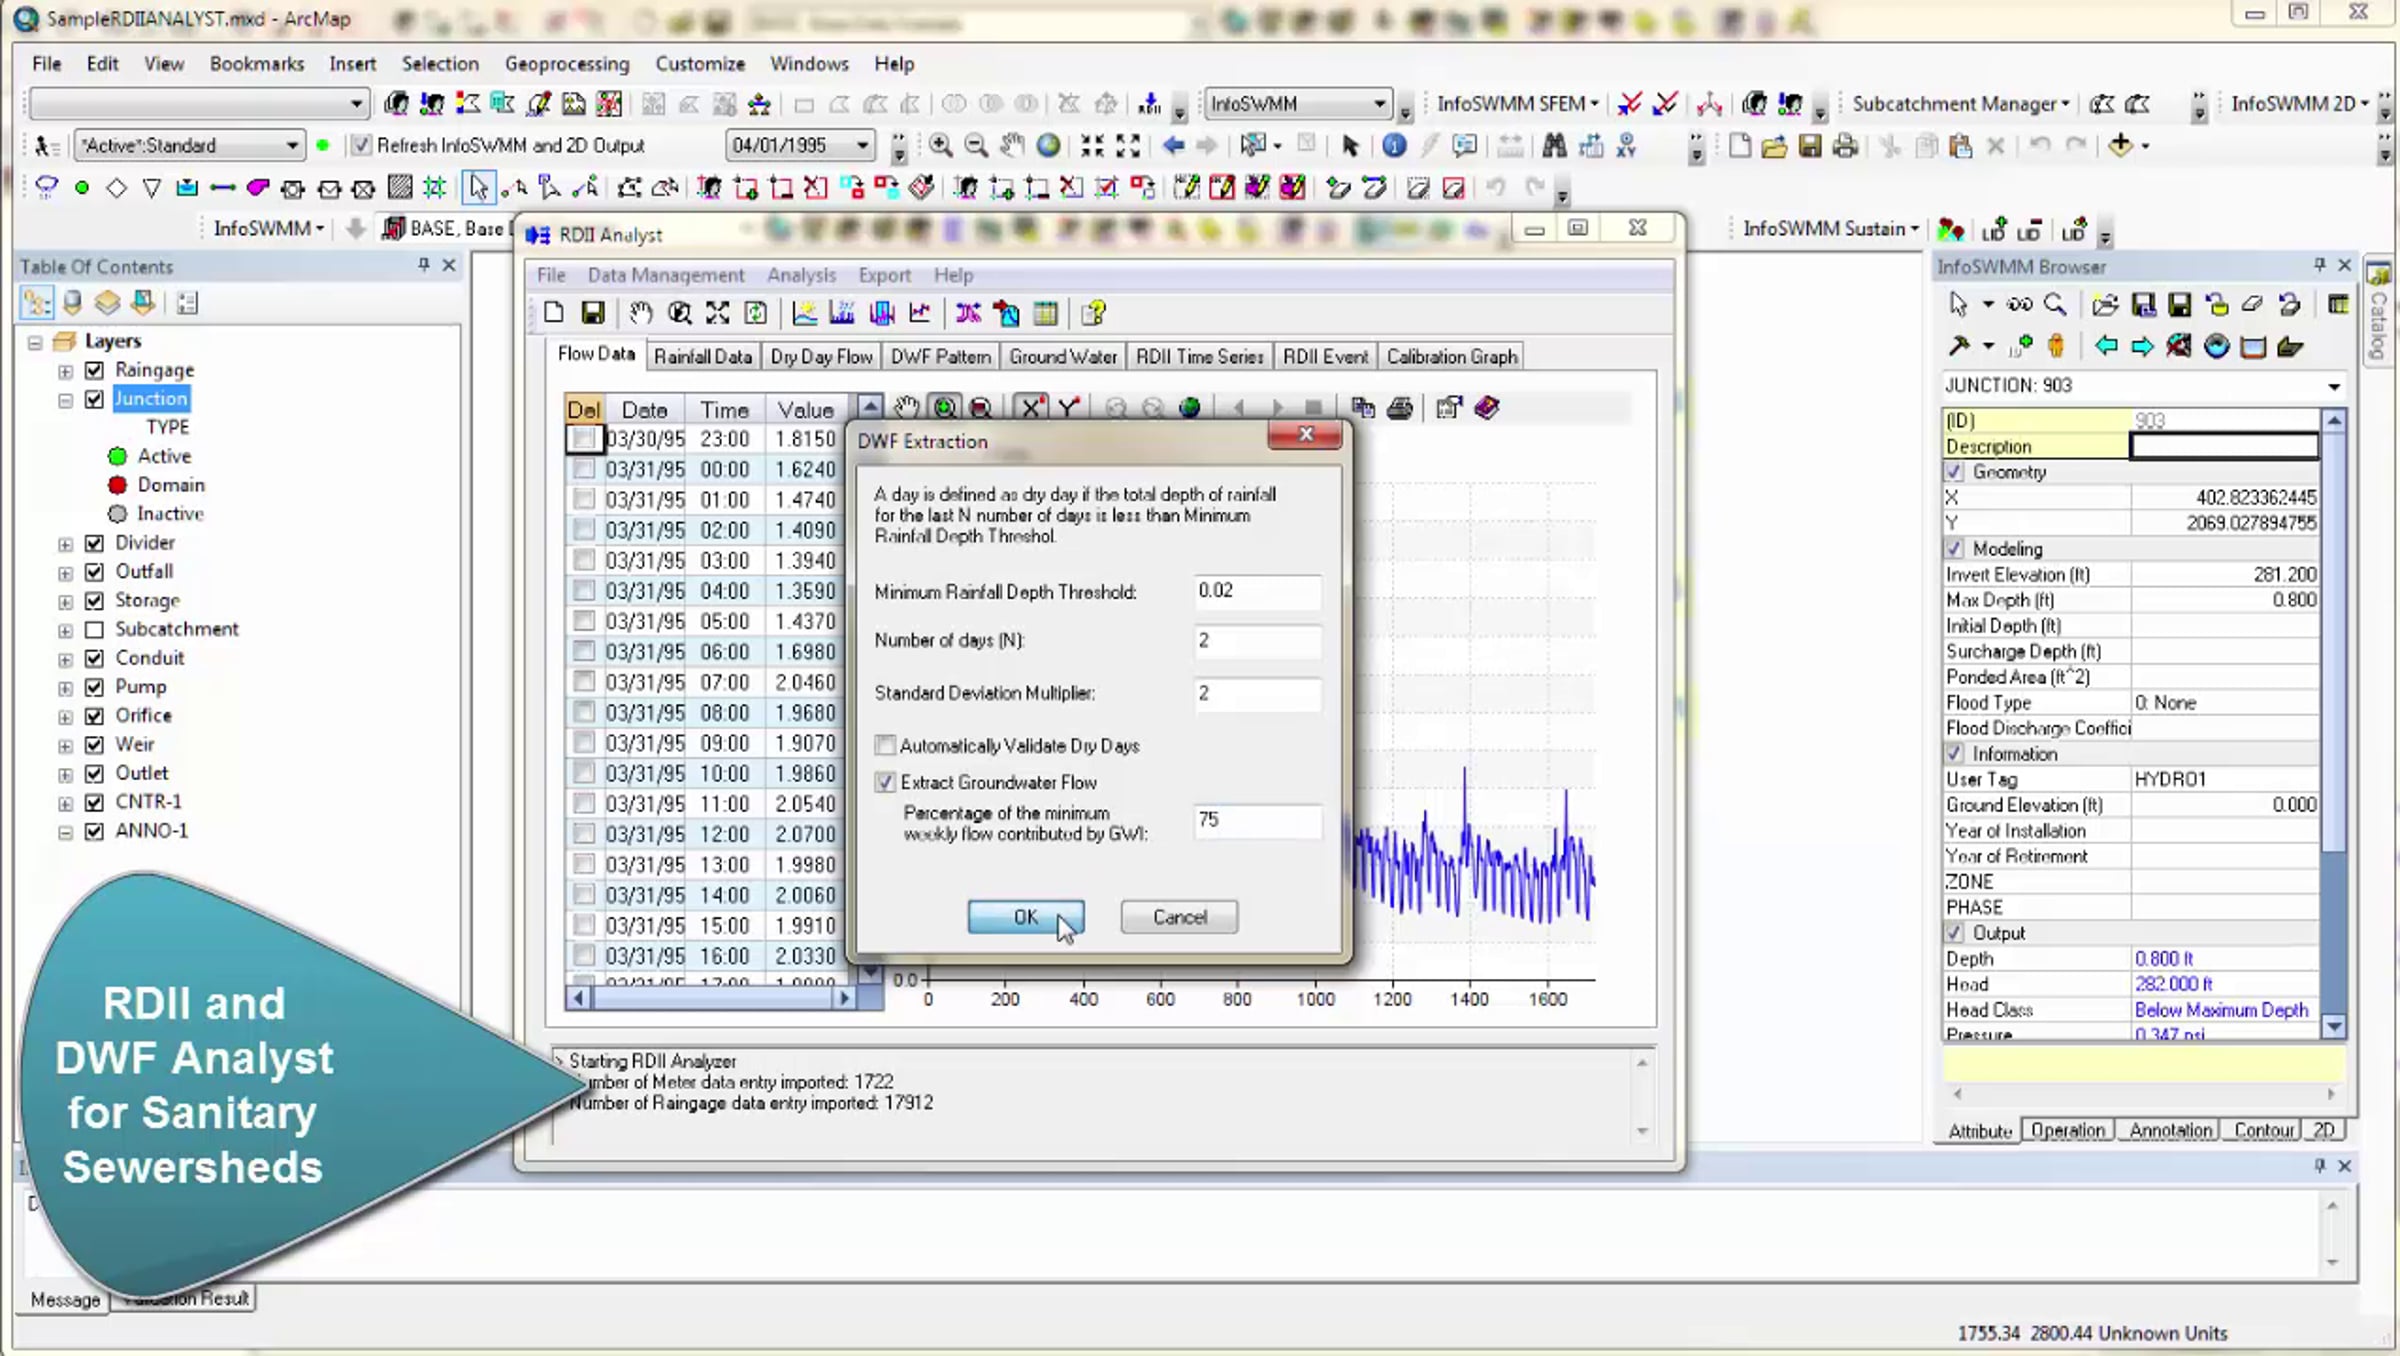Open the 04/01/1995 date dropdown
Viewport: 2400px width, 1356px height.
pos(862,146)
